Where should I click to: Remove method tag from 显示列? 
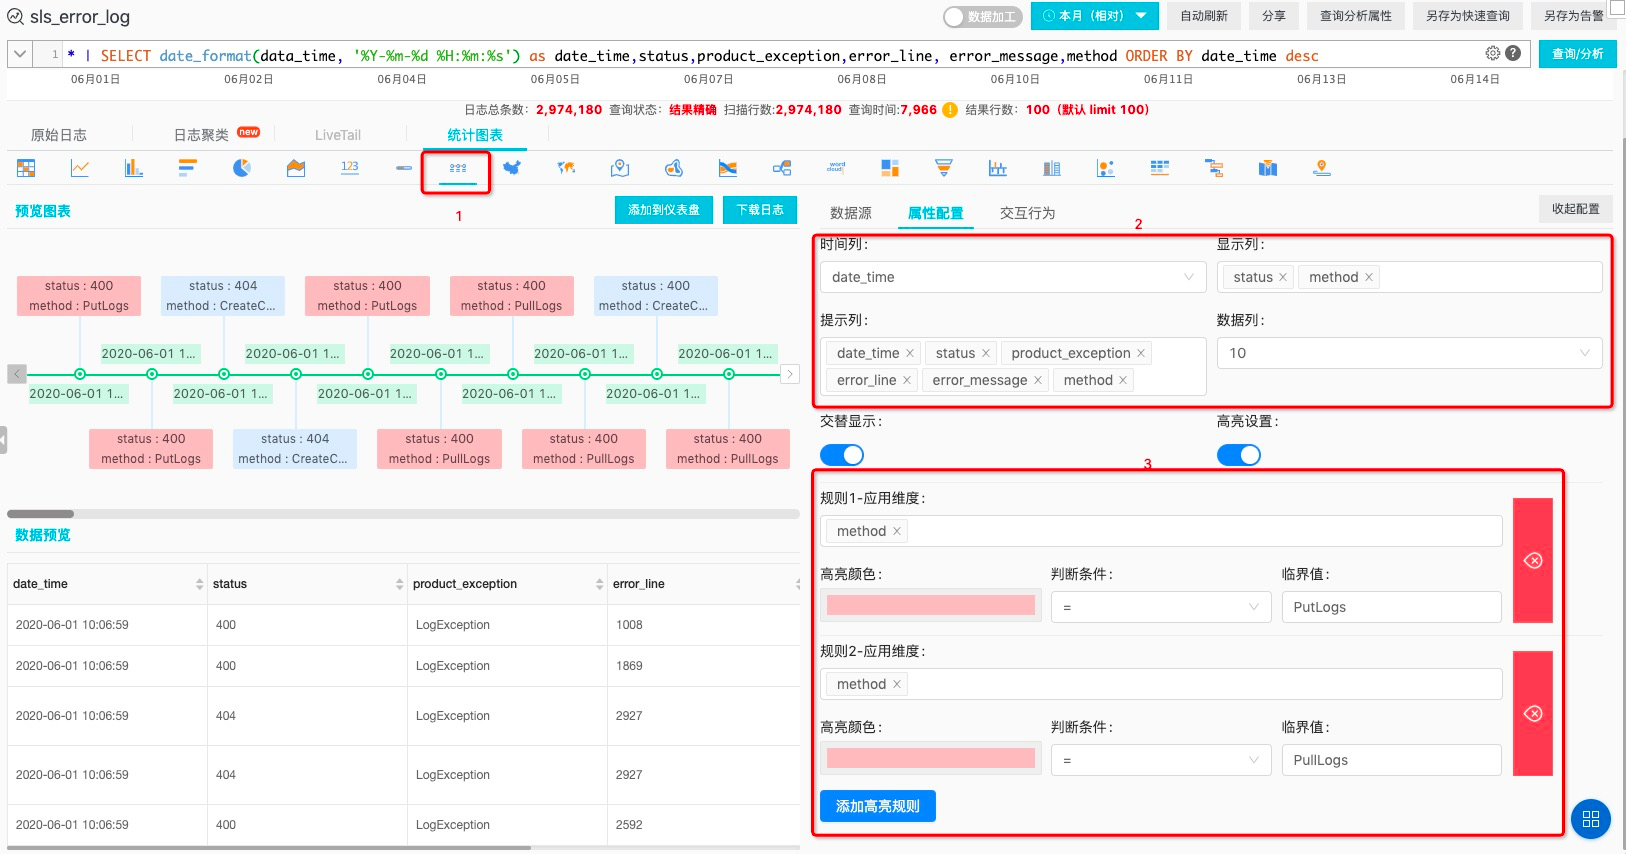pos(1369,277)
